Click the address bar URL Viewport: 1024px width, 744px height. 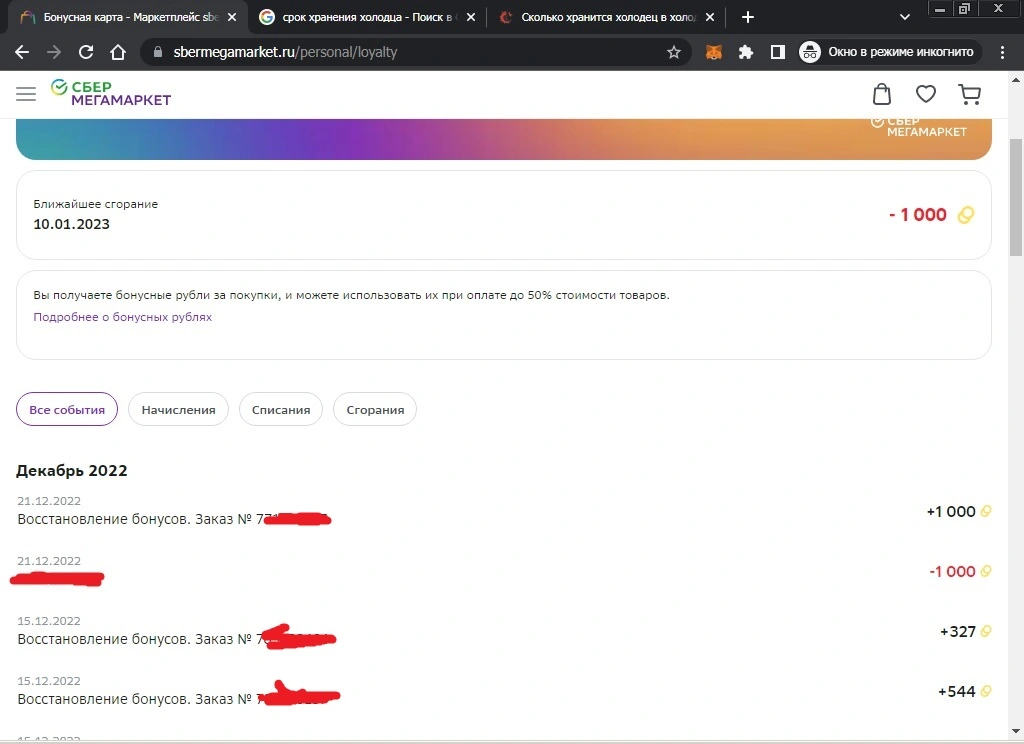click(x=285, y=52)
